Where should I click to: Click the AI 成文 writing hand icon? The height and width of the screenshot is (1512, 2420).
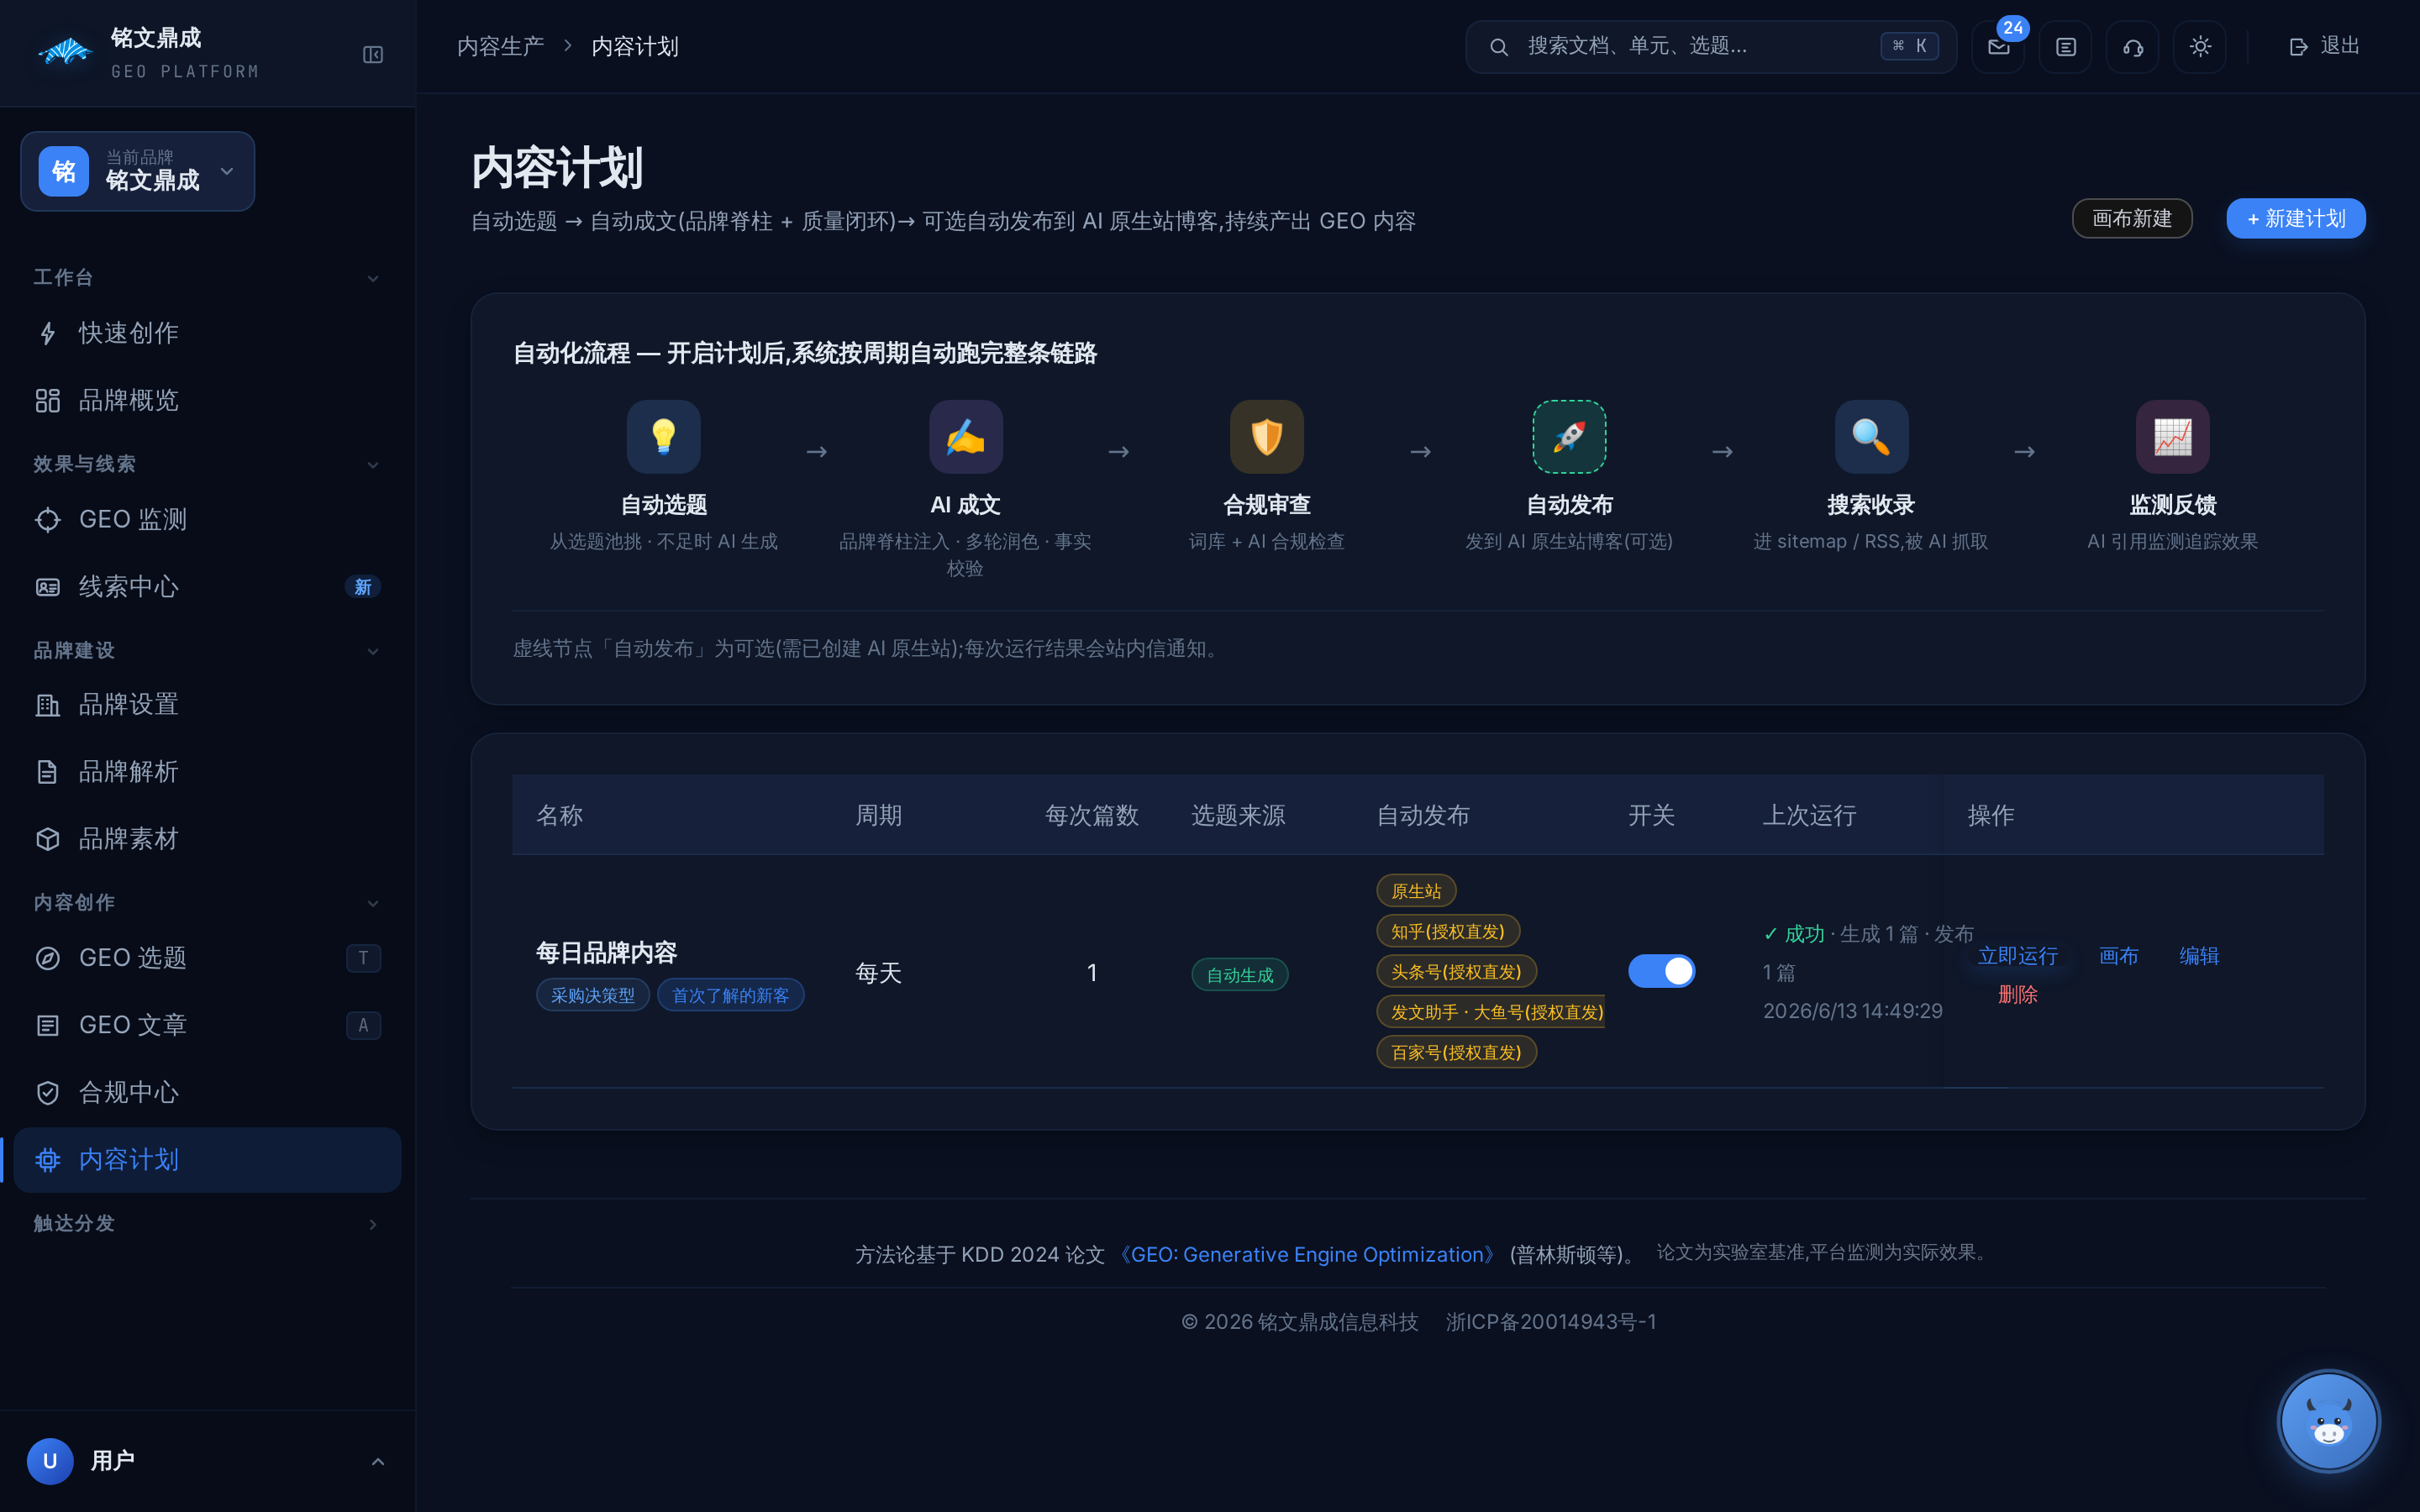coord(965,436)
